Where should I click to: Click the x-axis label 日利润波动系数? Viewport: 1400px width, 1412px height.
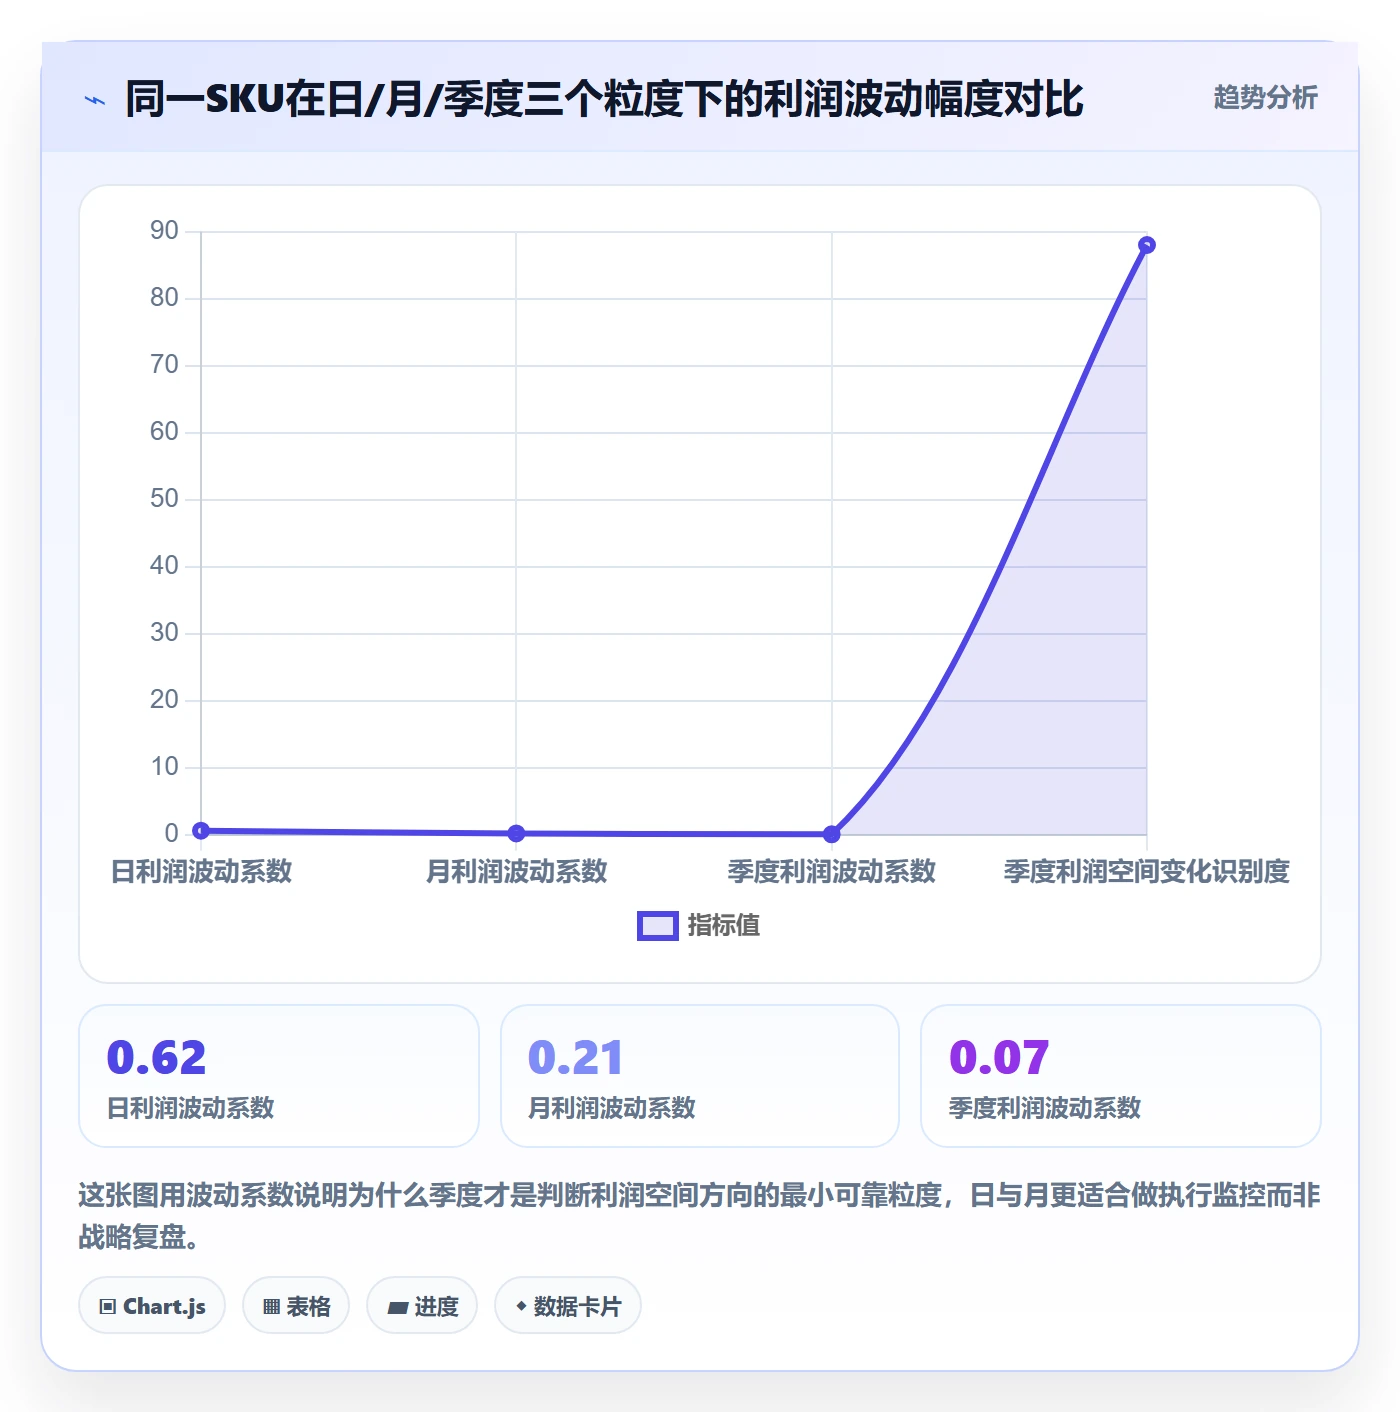click(x=201, y=871)
